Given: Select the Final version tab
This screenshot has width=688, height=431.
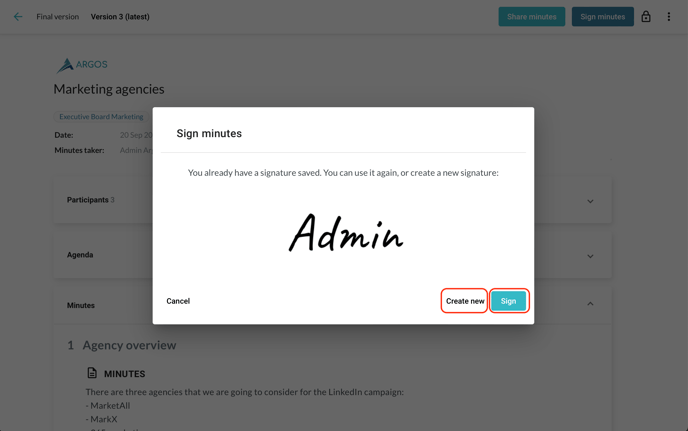Looking at the screenshot, I should tap(57, 17).
